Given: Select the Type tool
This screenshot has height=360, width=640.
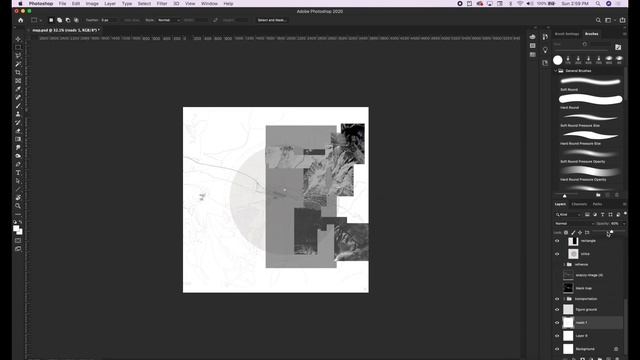Looking at the screenshot, I should [18, 173].
